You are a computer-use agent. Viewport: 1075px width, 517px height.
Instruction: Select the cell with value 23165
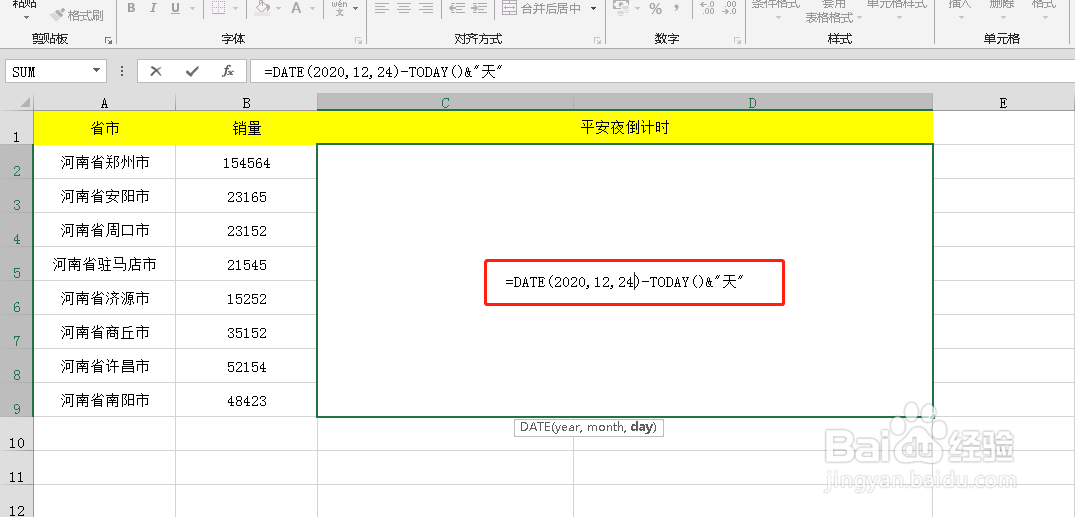click(x=246, y=197)
